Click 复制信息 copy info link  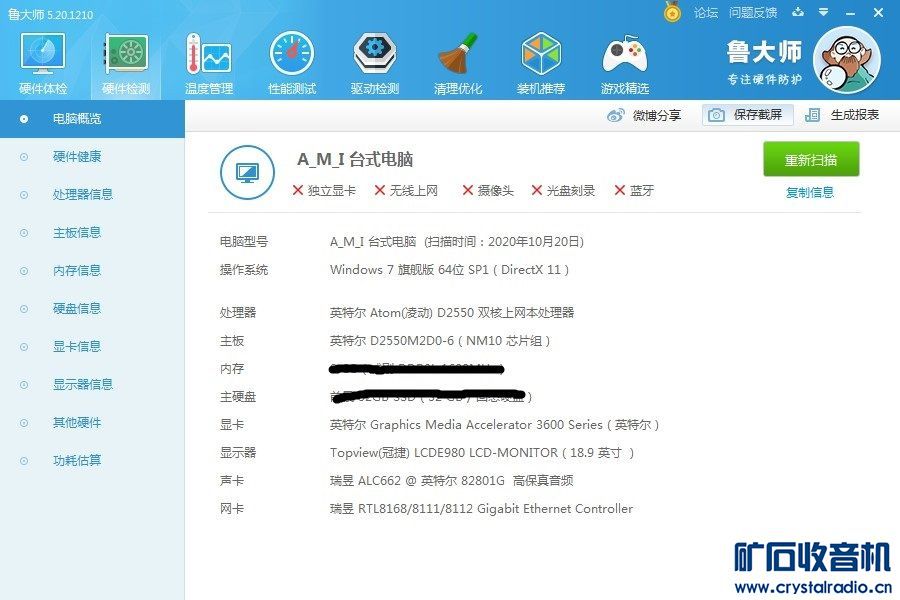[x=810, y=192]
